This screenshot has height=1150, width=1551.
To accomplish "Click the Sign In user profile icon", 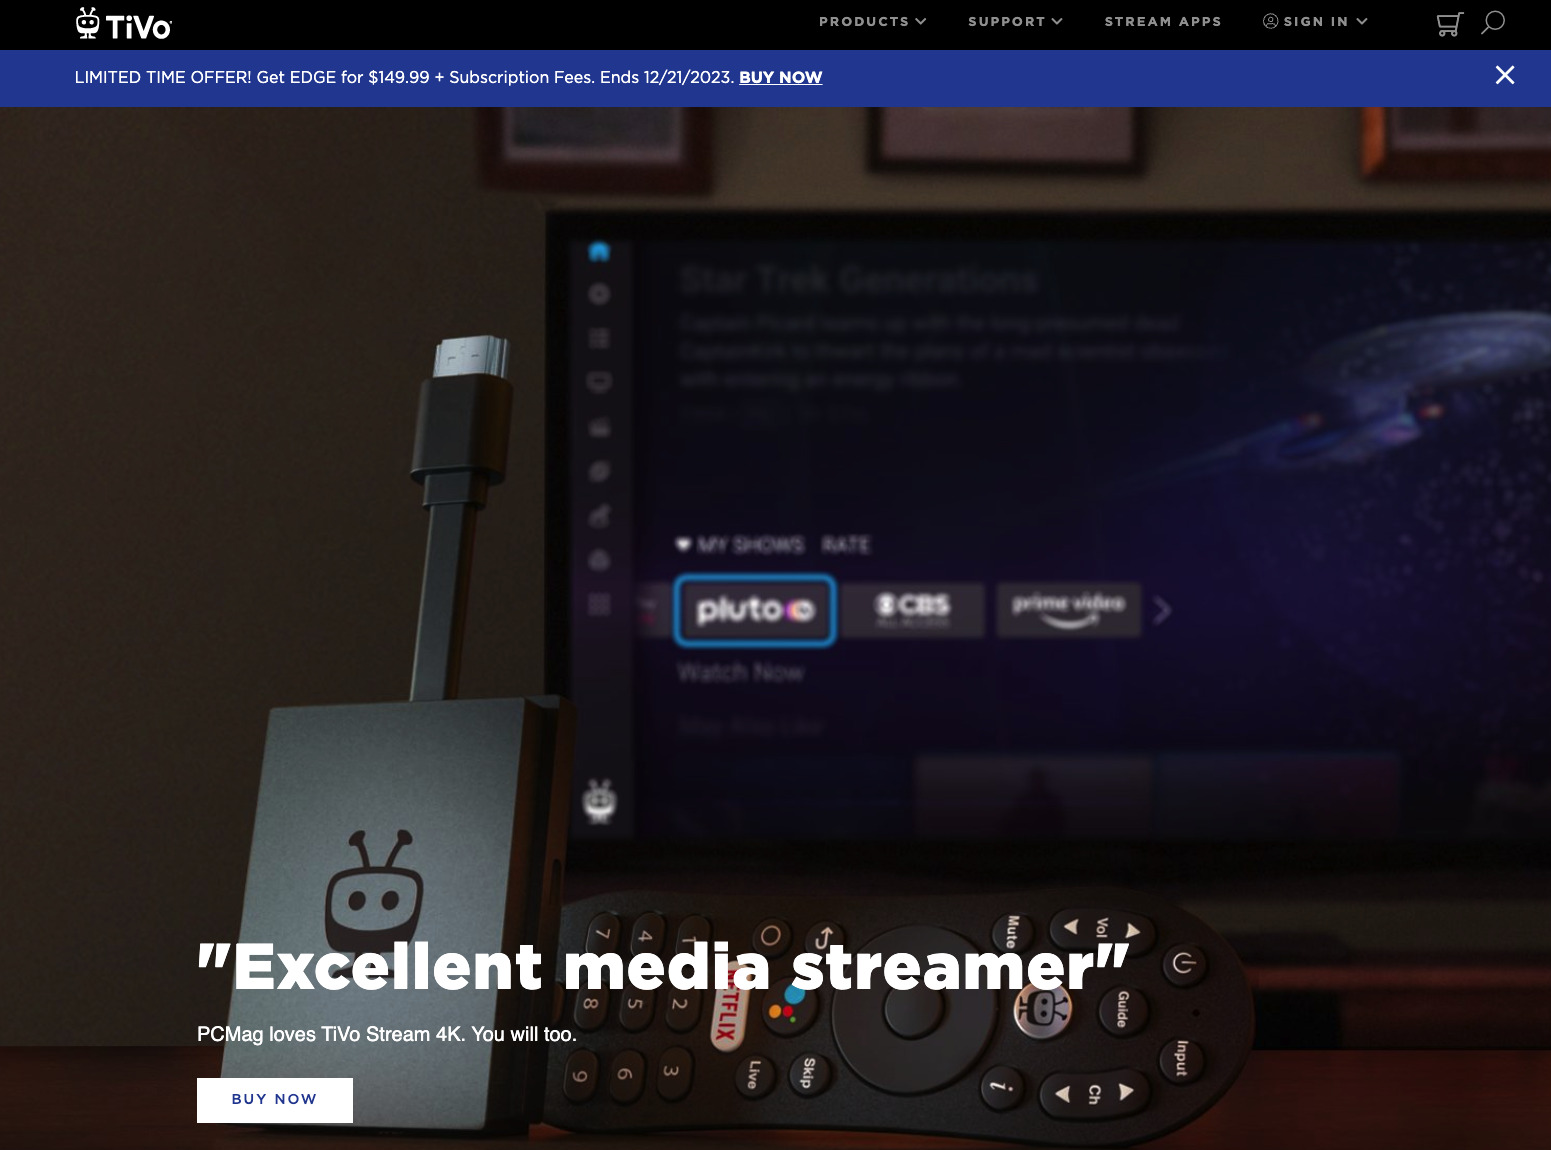I will click(x=1270, y=21).
